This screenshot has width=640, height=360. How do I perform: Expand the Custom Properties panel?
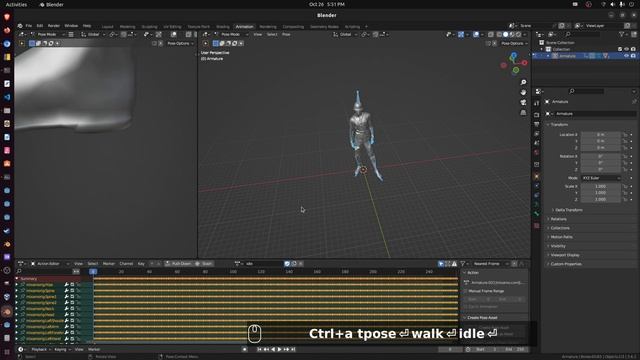pyautogui.click(x=566, y=264)
